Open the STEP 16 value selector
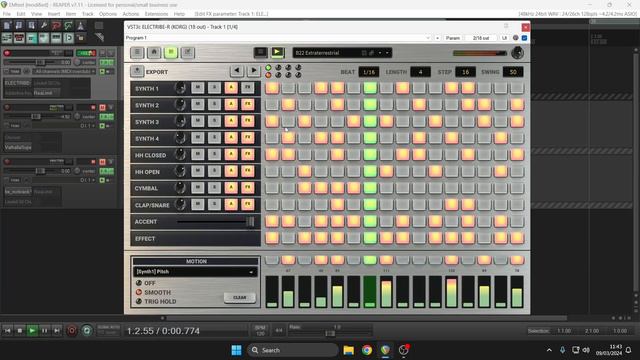The image size is (640, 360). tap(465, 72)
